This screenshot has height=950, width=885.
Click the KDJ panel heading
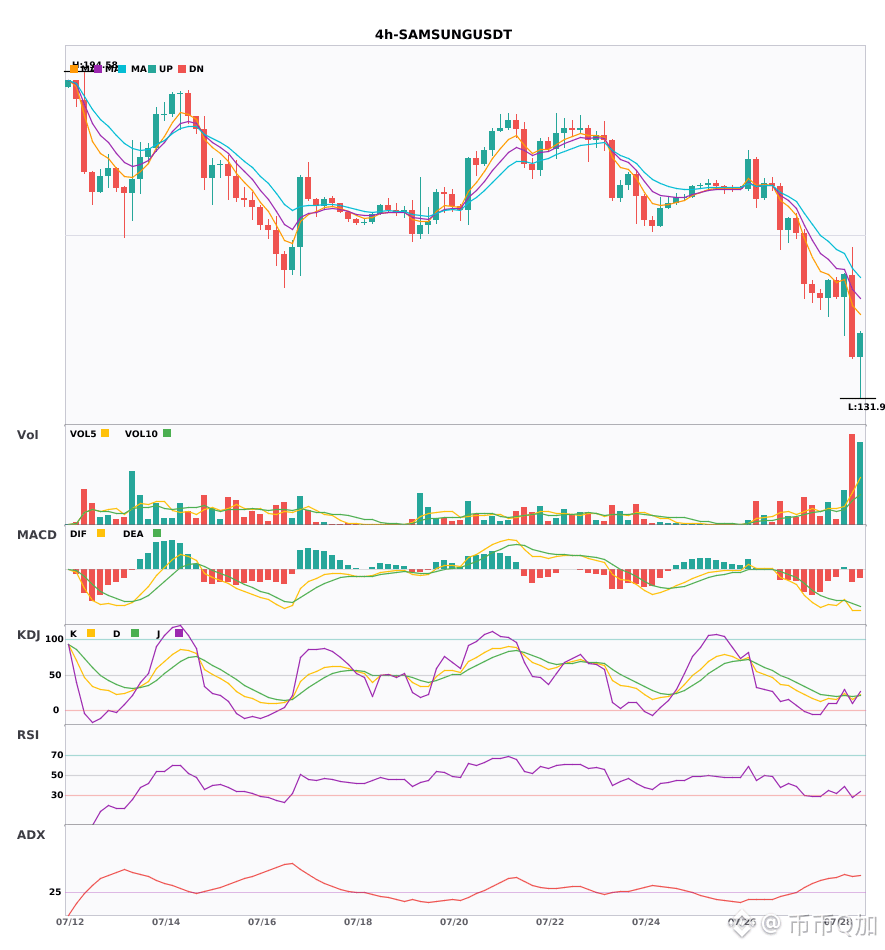(x=28, y=635)
